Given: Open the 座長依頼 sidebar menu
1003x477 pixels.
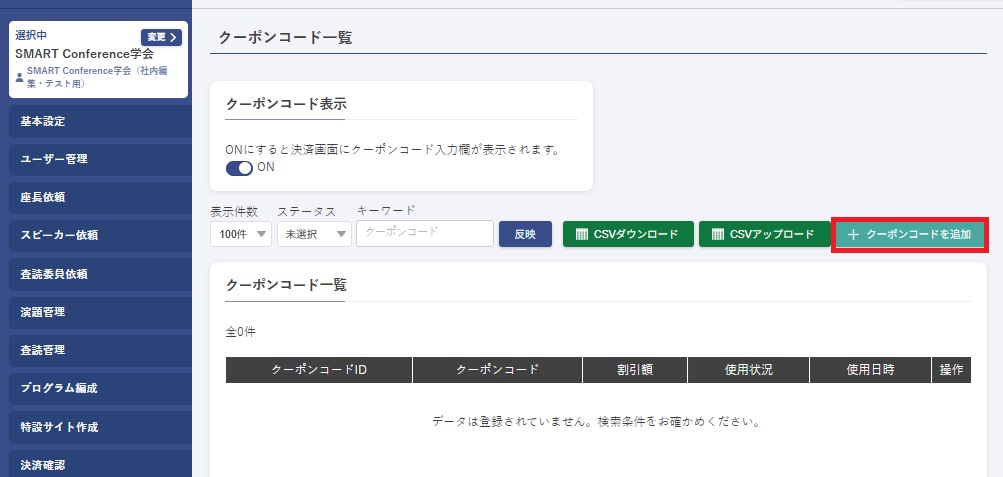Looking at the screenshot, I should point(98,197).
